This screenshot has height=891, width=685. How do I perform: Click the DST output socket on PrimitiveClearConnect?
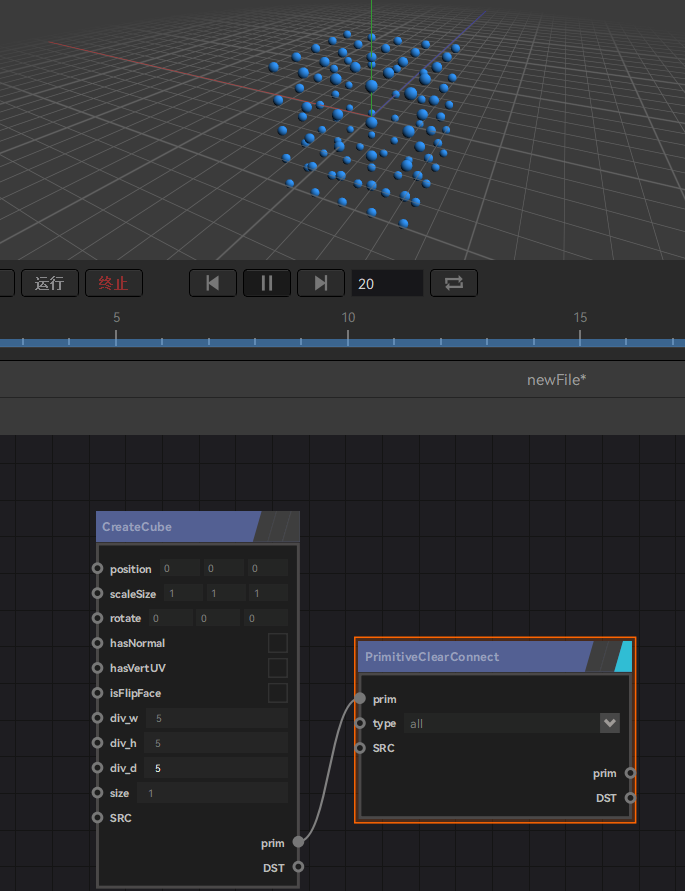point(630,798)
